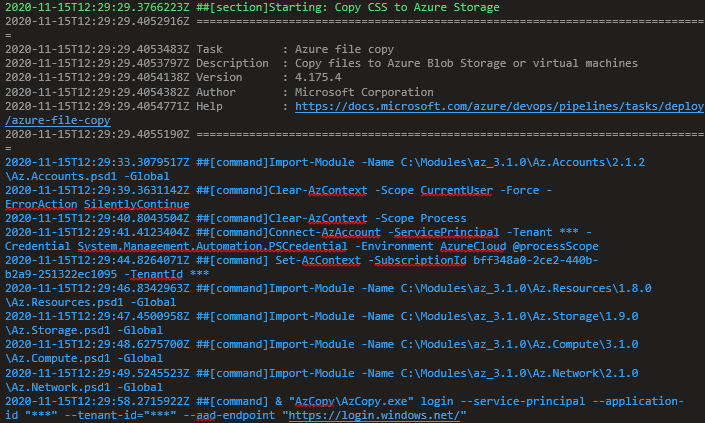This screenshot has width=705, height=423.
Task: Click the 'Clear-AzContext -Scope CurrentUser' command line
Action: pyautogui.click(x=278, y=191)
